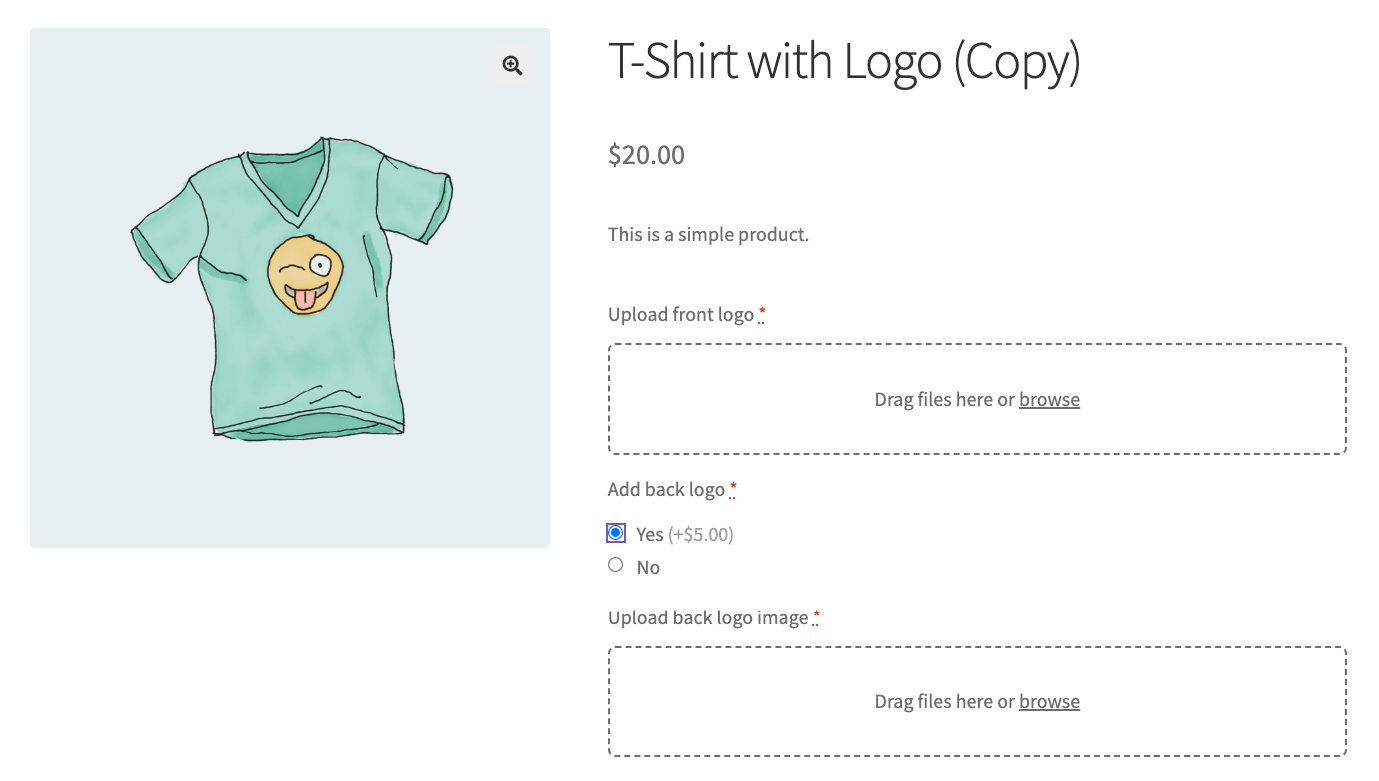Image resolution: width=1379 pixels, height=781 pixels.
Task: Click the T-Shirt with Logo (Copy) title
Action: click(844, 62)
